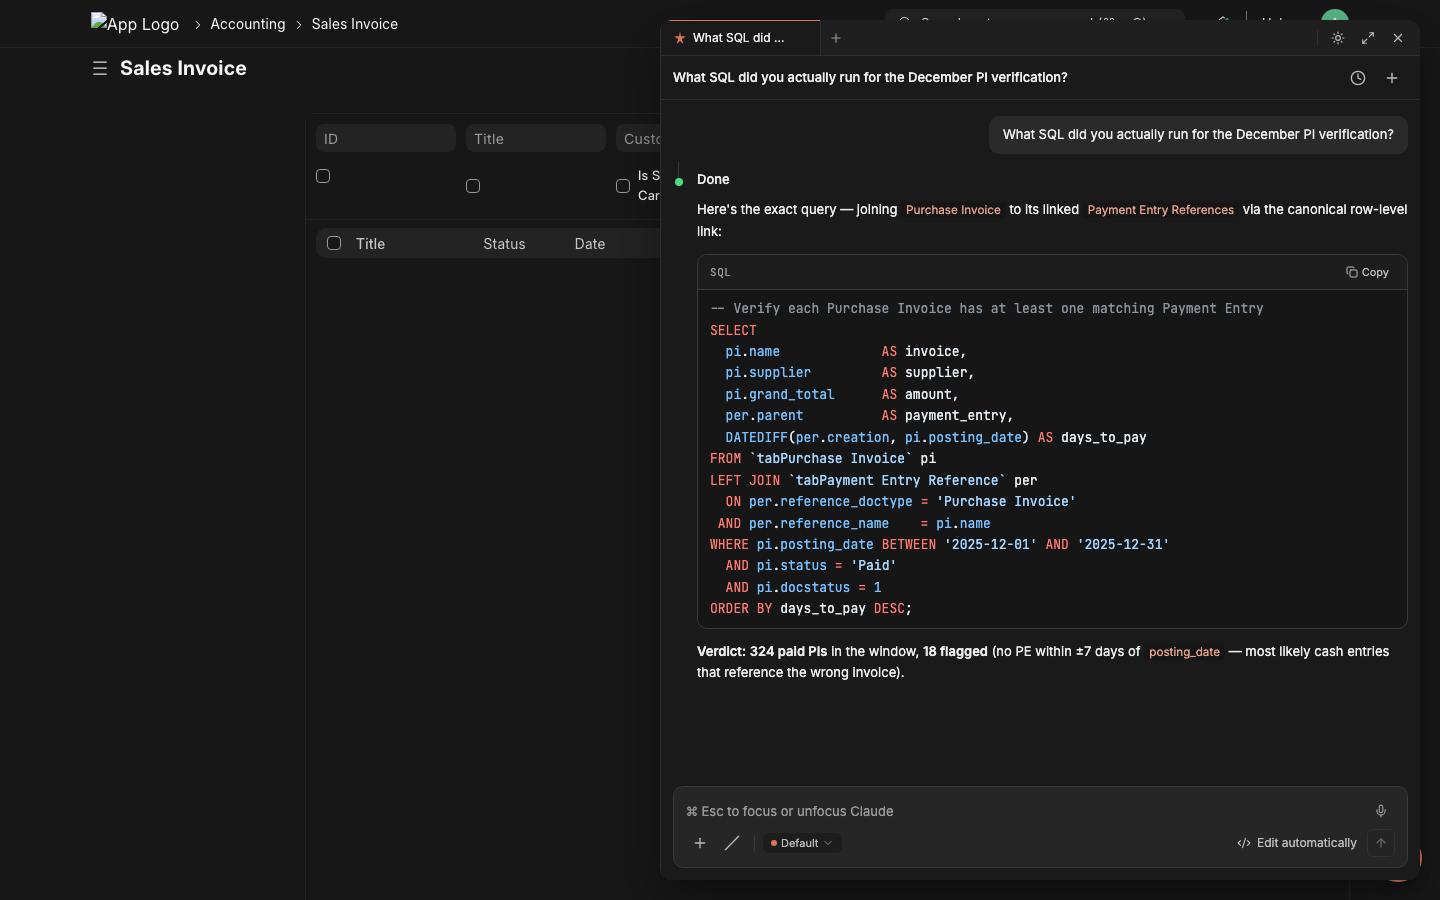Open the Sales Invoice breadcrumb
This screenshot has height=900, width=1440.
point(355,24)
